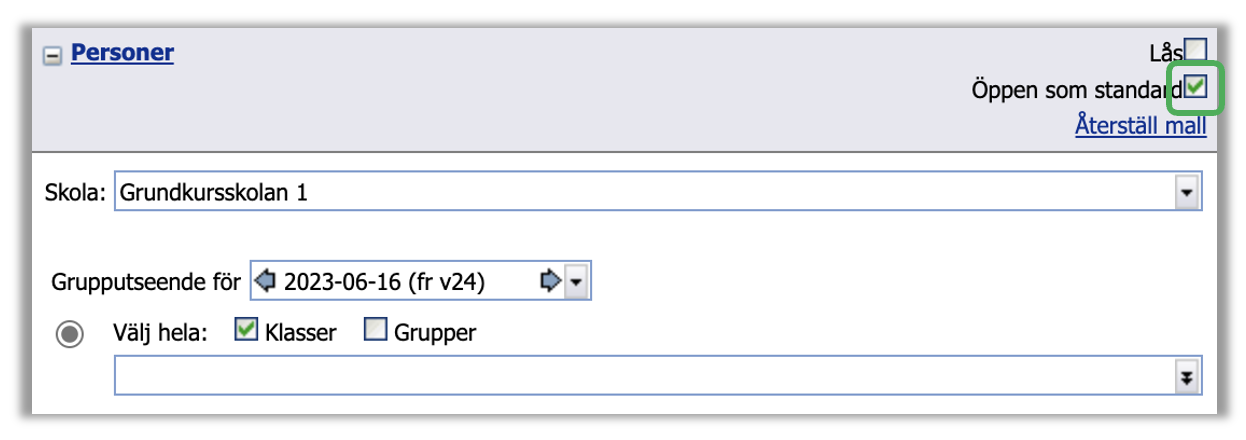Select the Välj hela radio button
1246x440 pixels.
(69, 334)
